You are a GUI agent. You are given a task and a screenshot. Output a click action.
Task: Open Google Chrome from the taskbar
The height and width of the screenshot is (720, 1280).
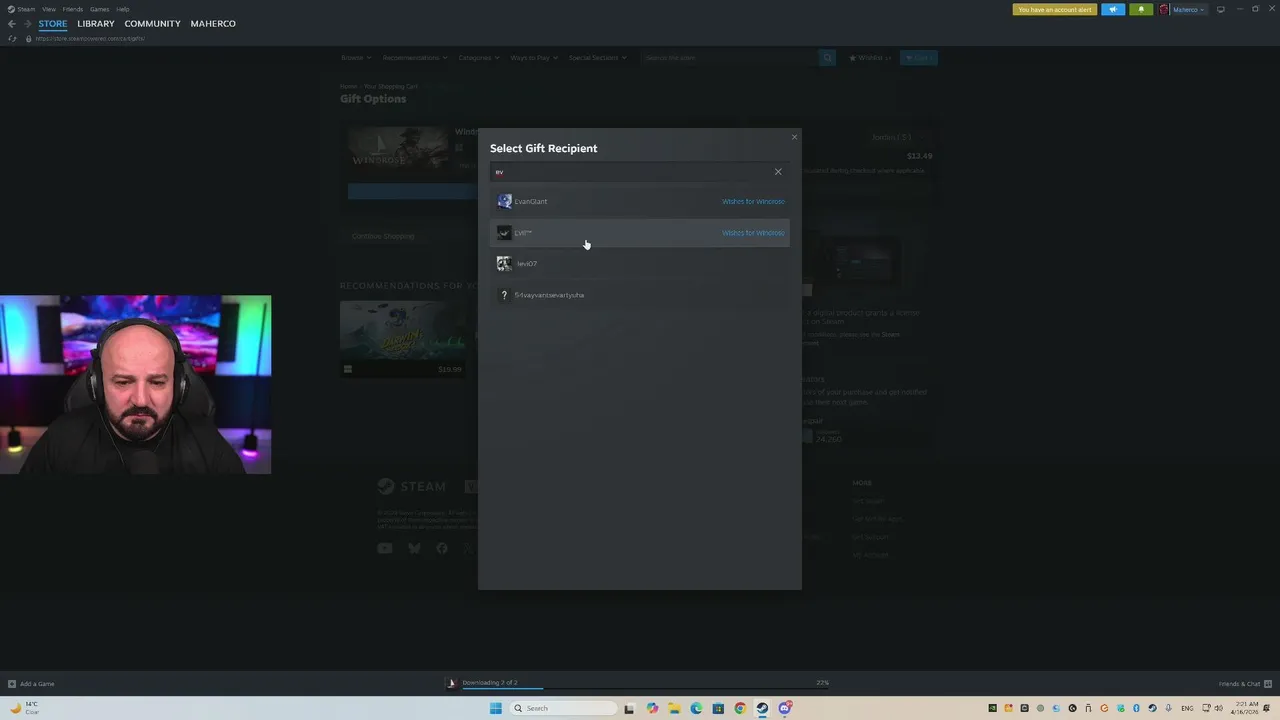tap(740, 708)
